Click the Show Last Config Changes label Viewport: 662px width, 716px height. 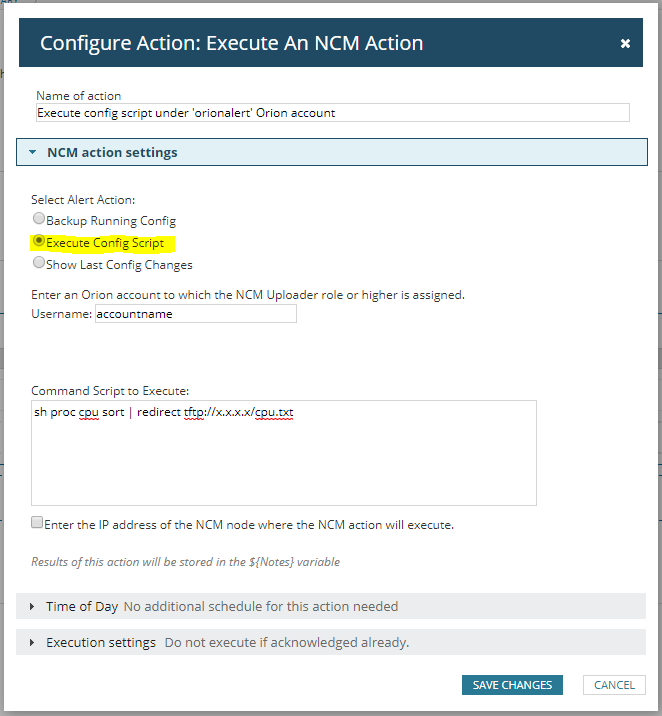(119, 265)
